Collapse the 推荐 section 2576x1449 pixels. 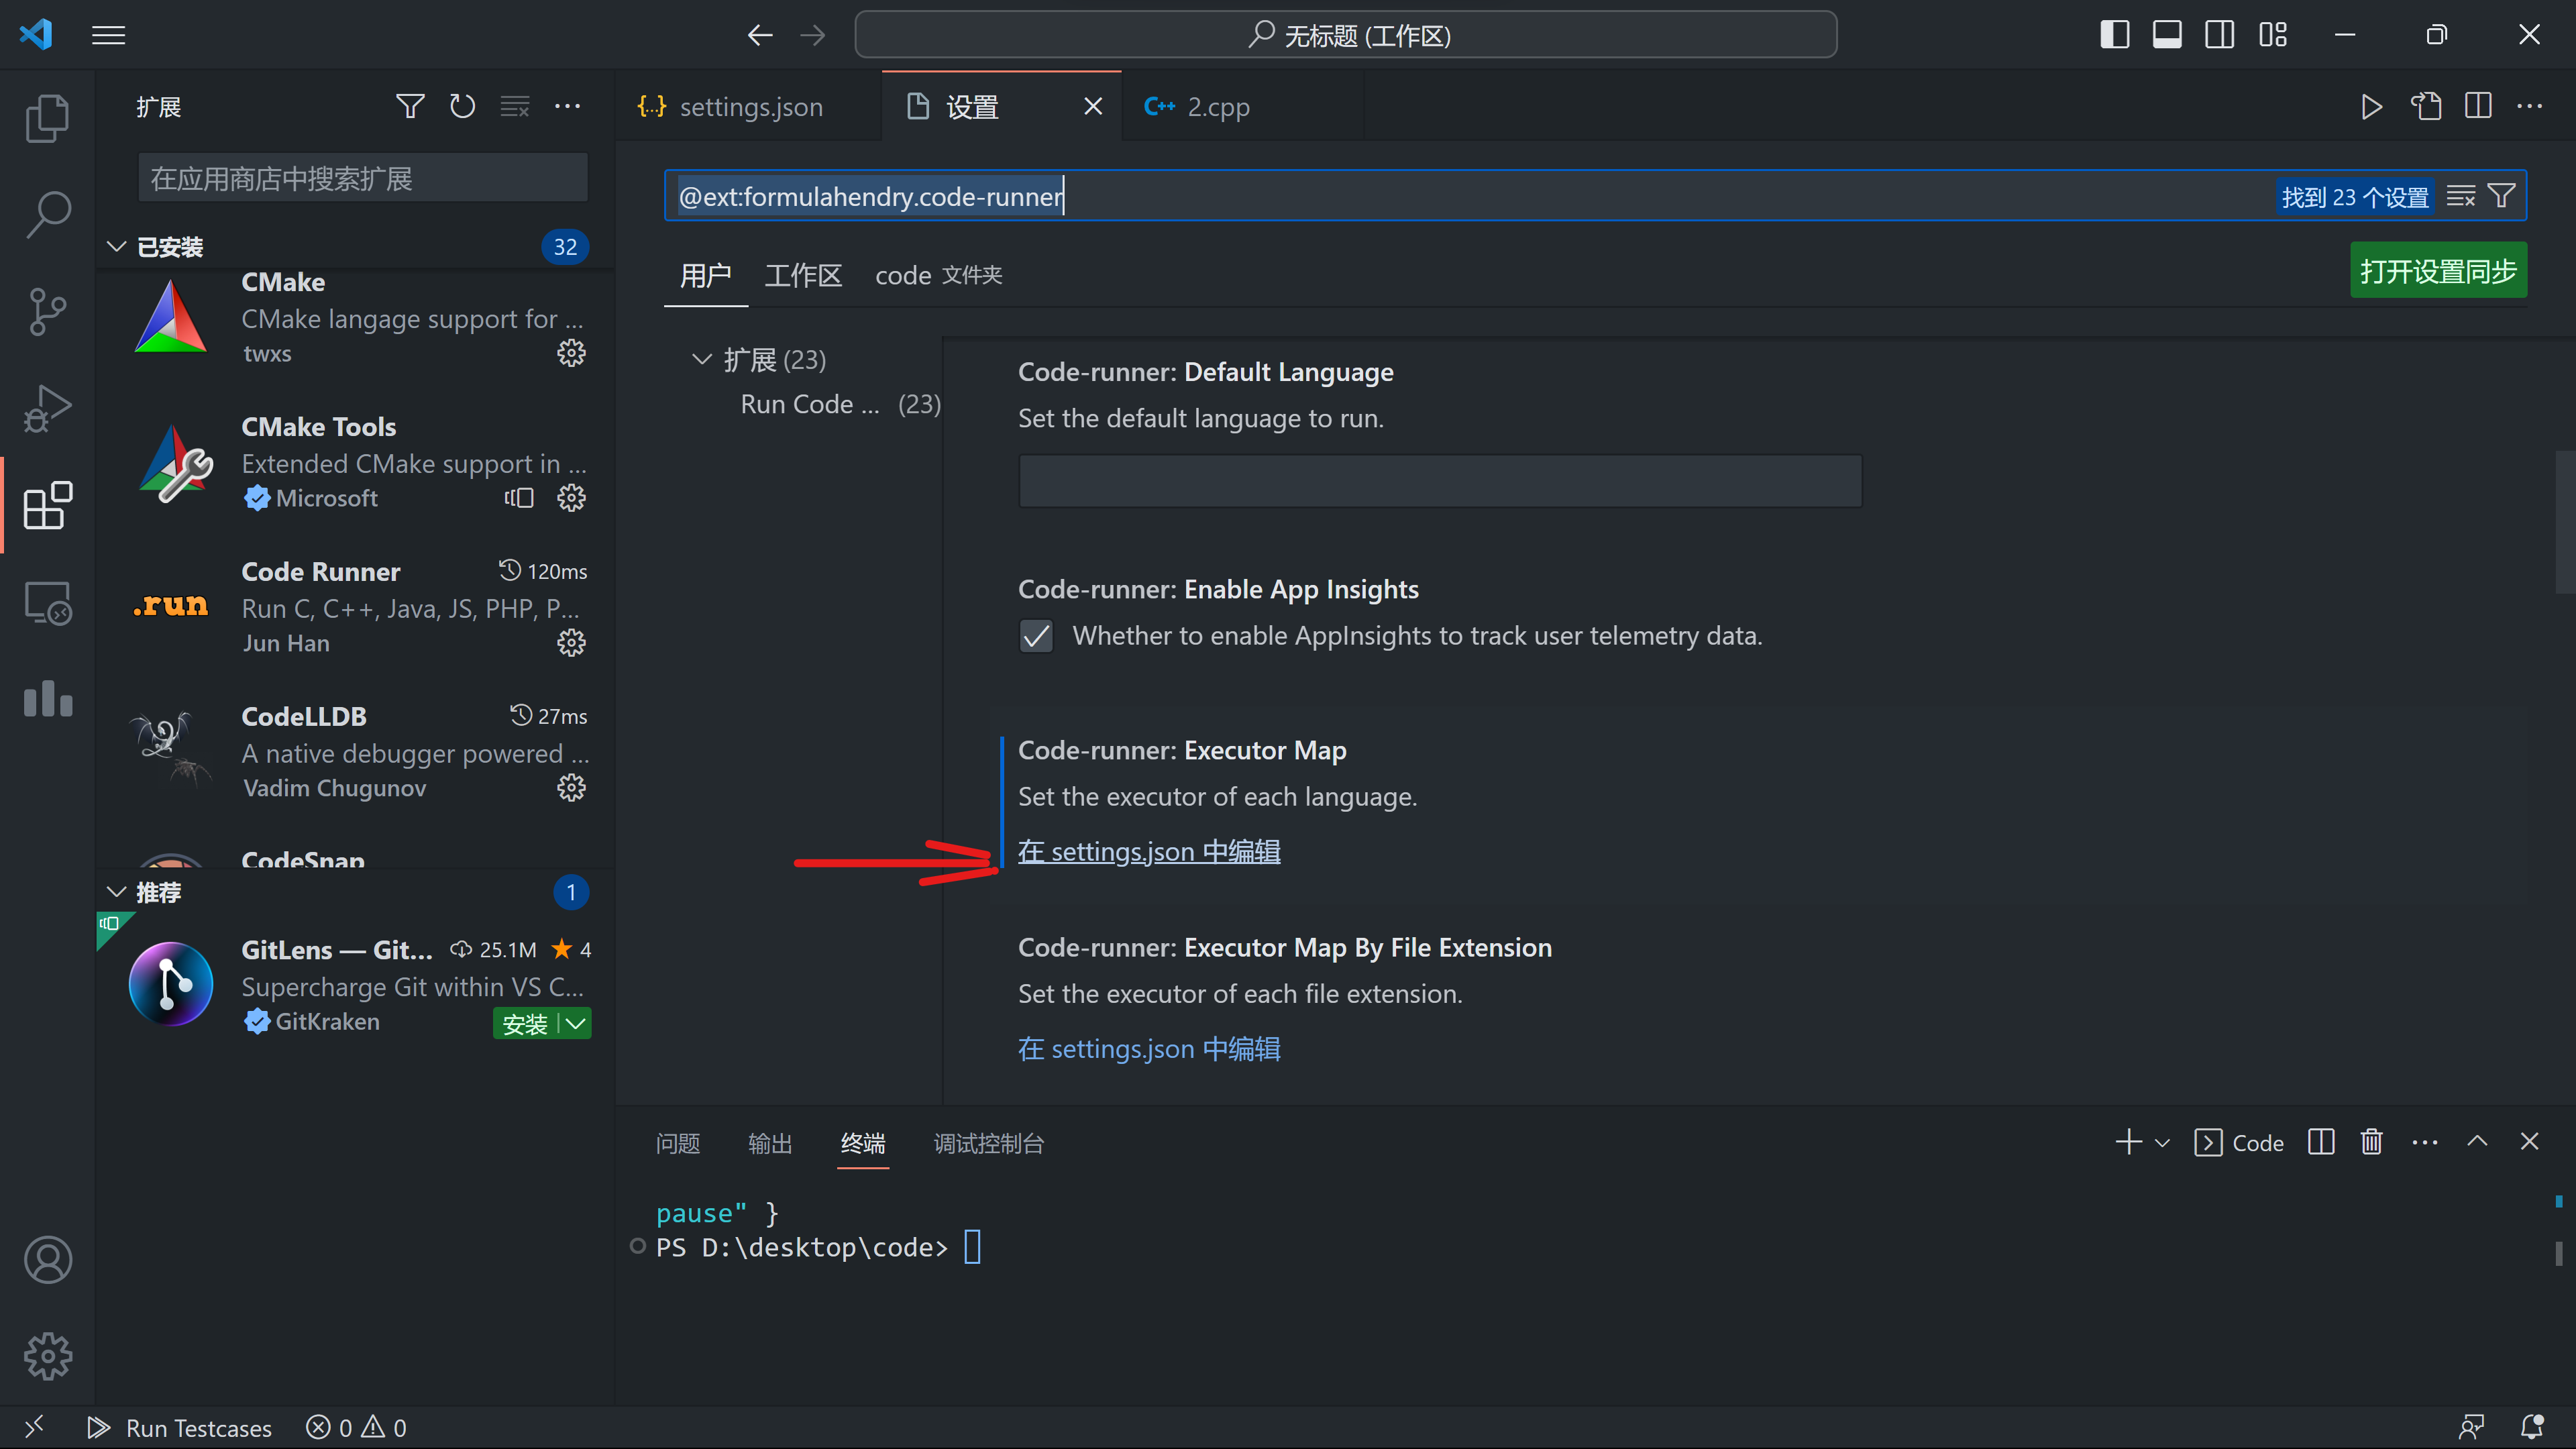[x=116, y=892]
